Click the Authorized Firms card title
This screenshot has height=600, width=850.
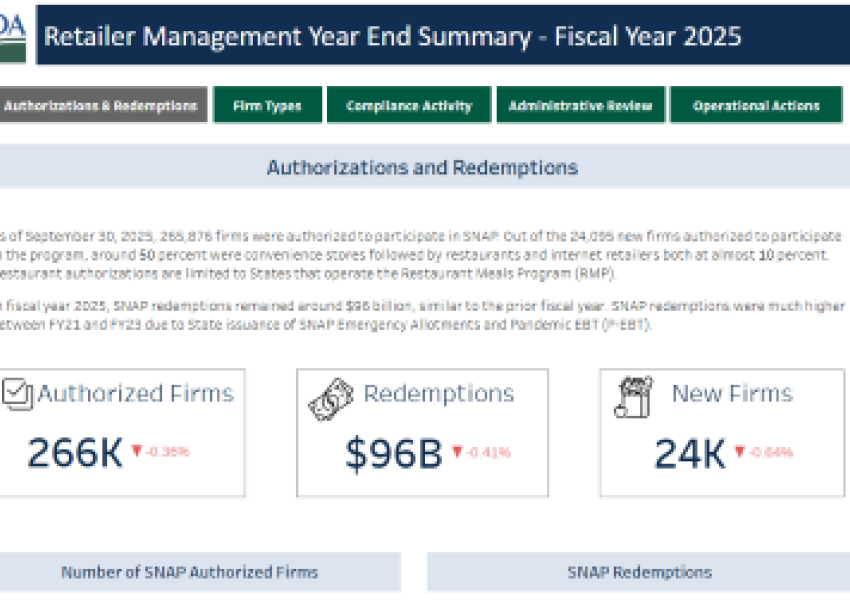coord(136,393)
